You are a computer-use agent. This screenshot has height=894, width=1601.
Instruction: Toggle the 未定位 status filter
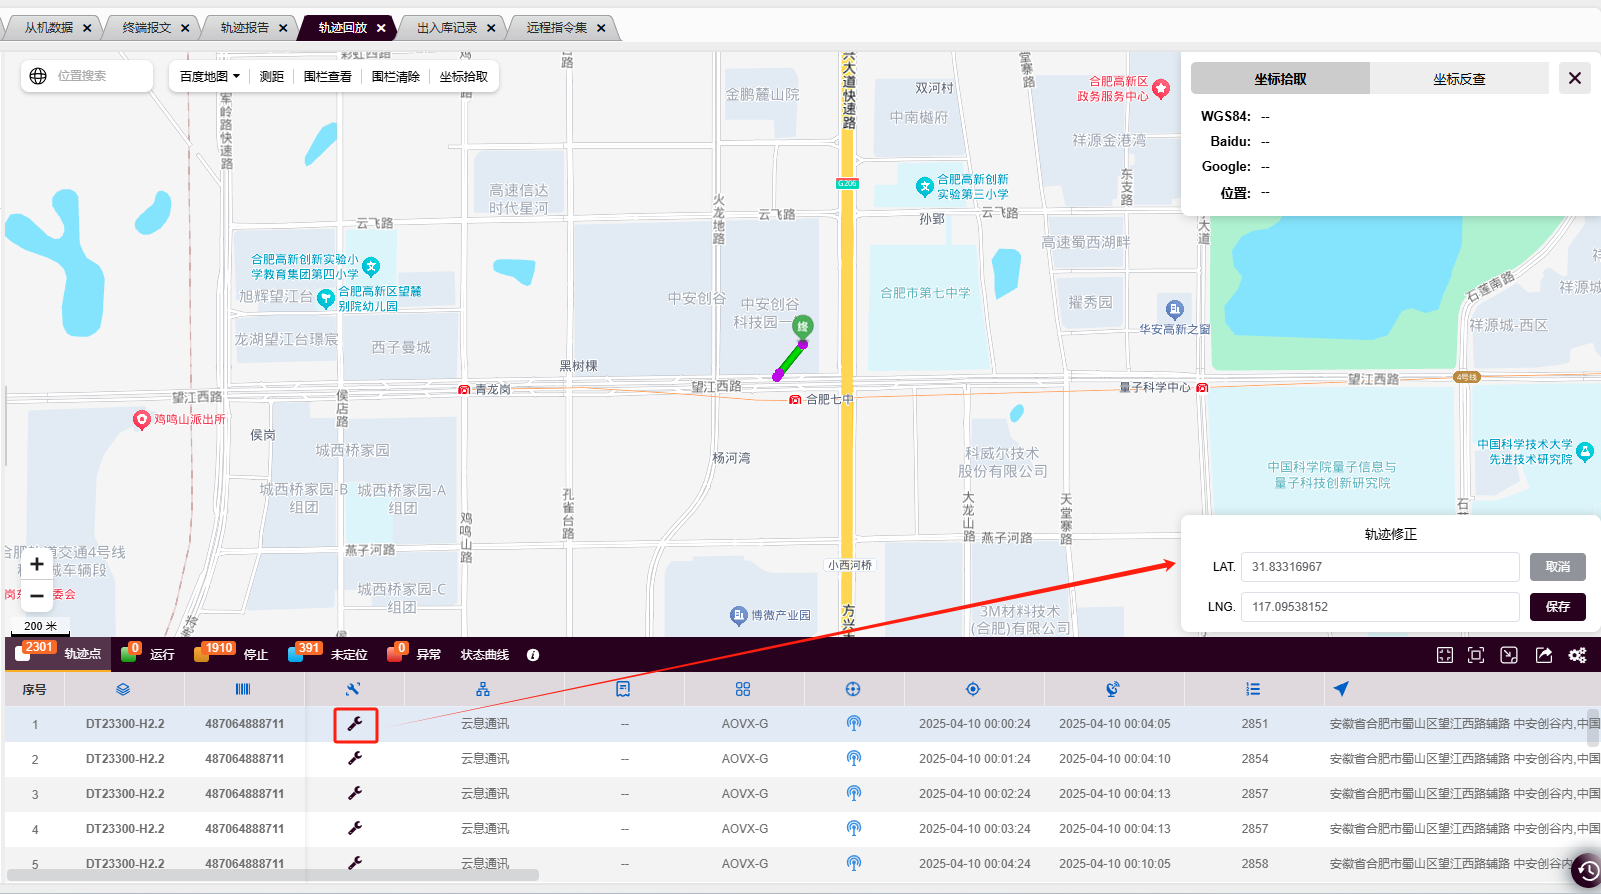pos(328,654)
